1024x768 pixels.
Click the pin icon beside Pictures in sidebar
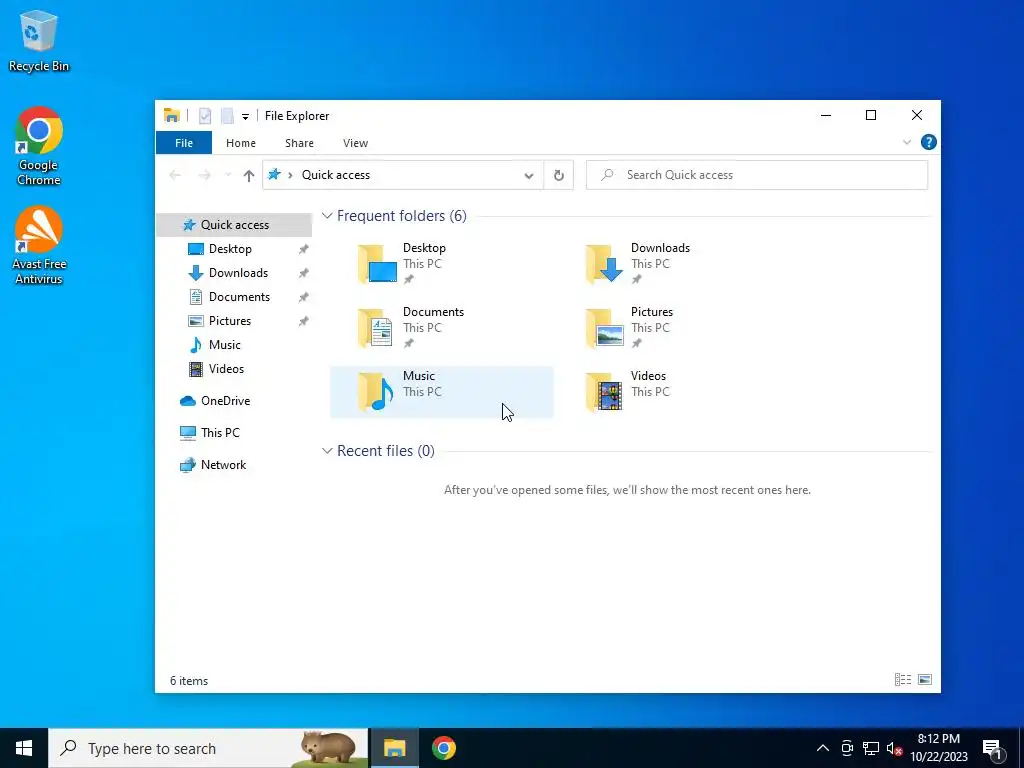(x=304, y=321)
